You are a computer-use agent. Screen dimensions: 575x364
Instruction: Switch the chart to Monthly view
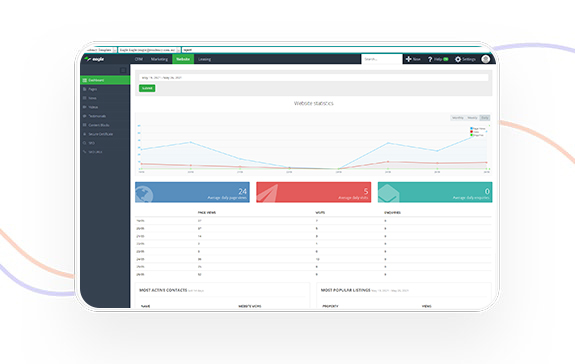coord(457,118)
